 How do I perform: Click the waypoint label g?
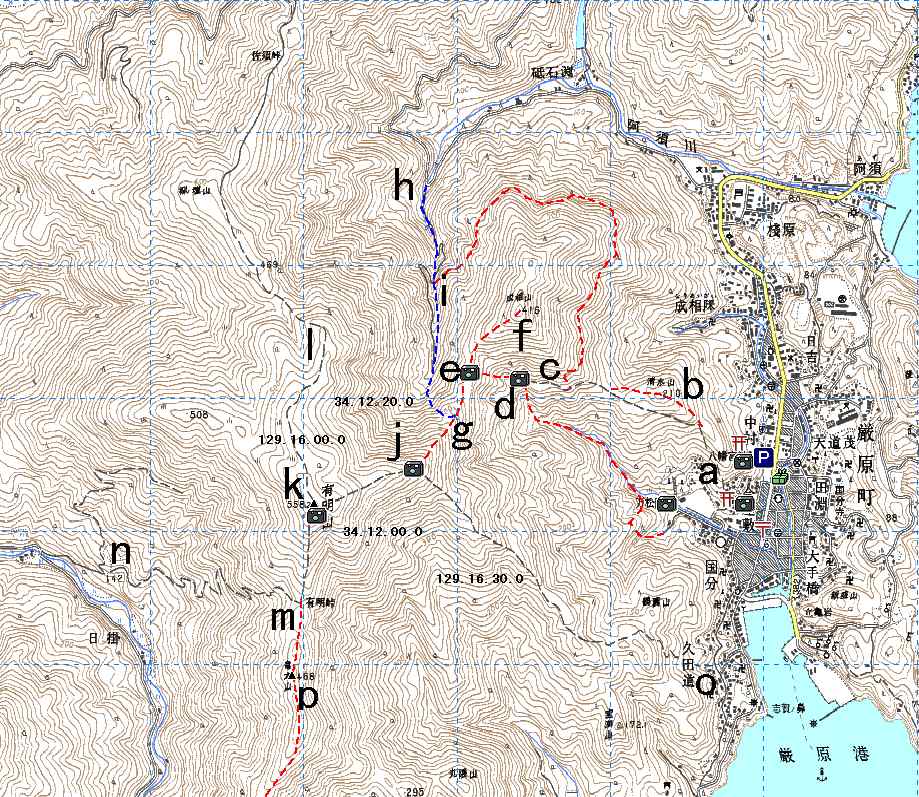click(462, 433)
